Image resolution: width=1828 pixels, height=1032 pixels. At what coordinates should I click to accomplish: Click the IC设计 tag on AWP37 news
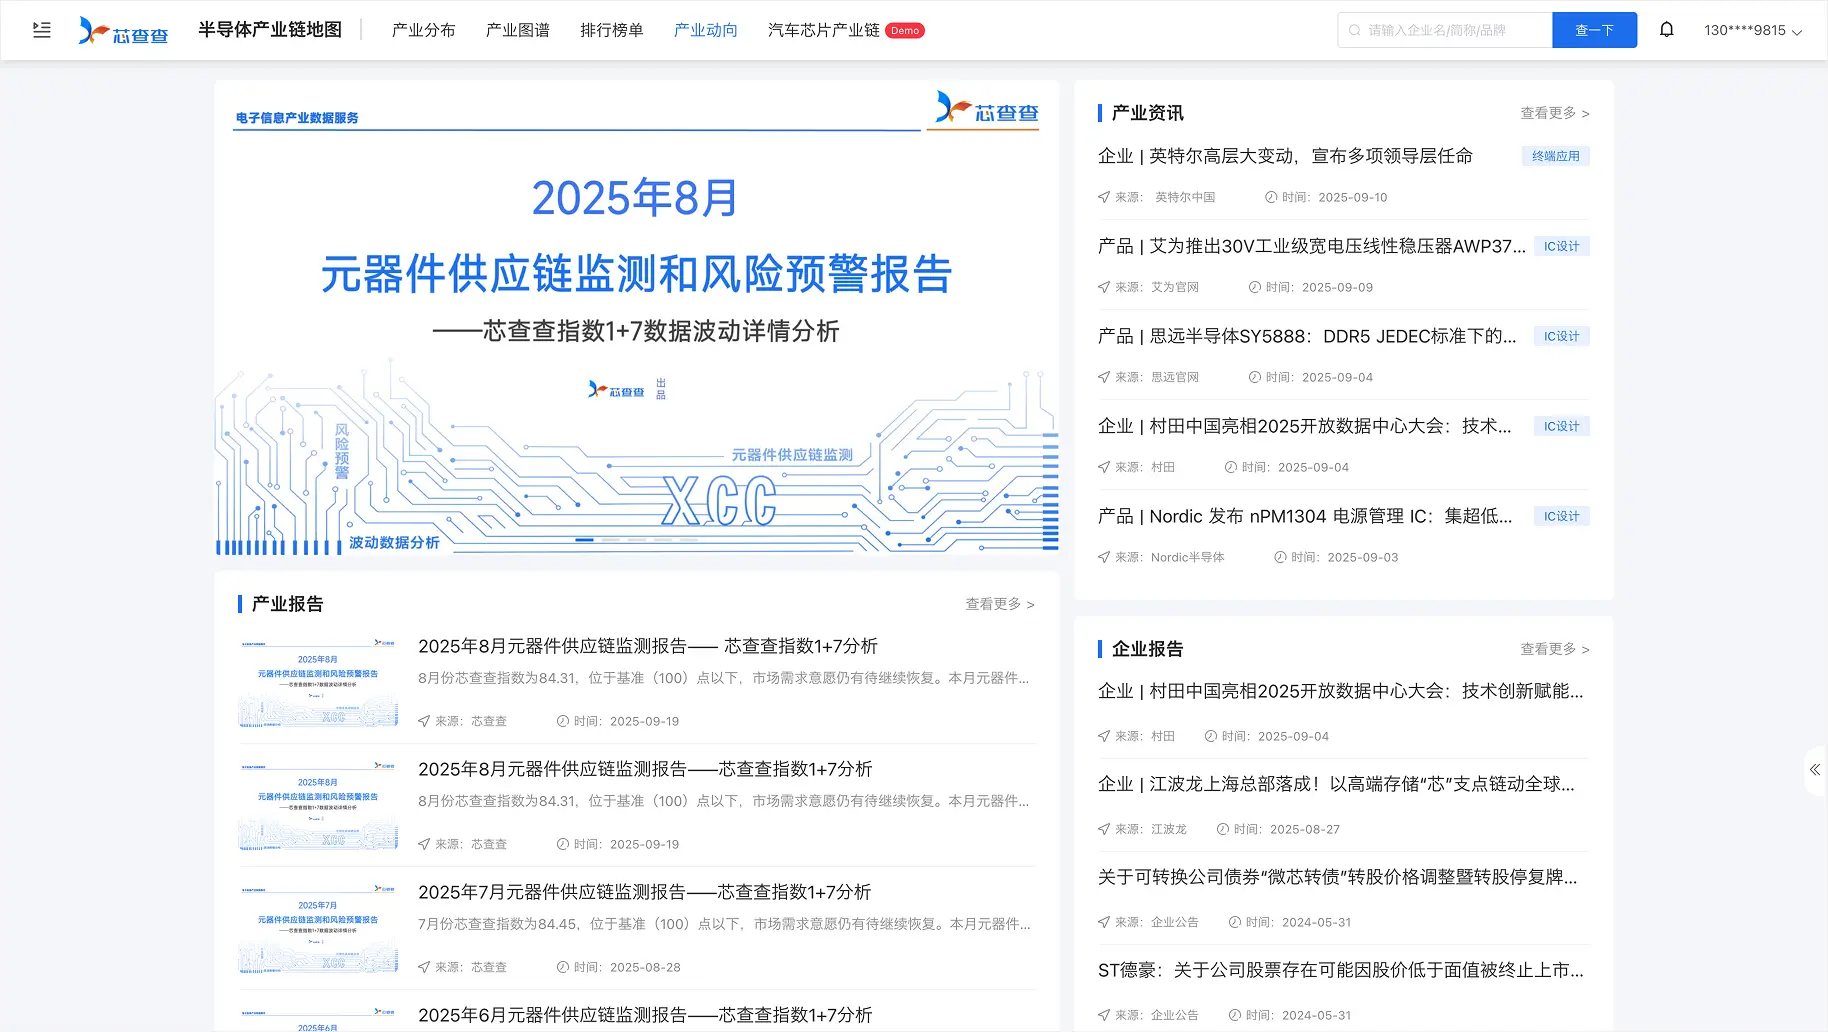click(1561, 246)
